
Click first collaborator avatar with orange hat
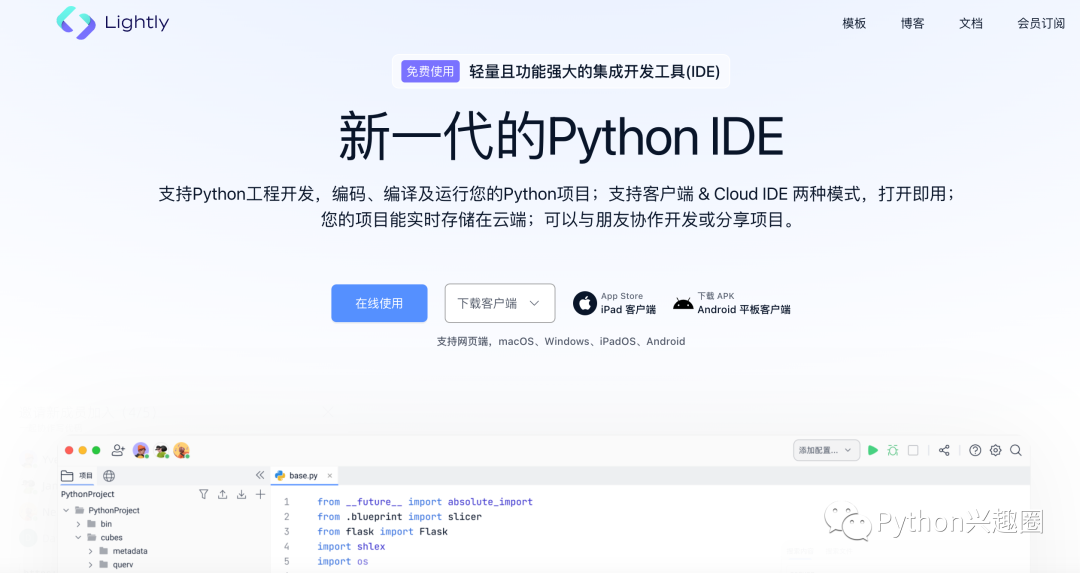click(141, 450)
